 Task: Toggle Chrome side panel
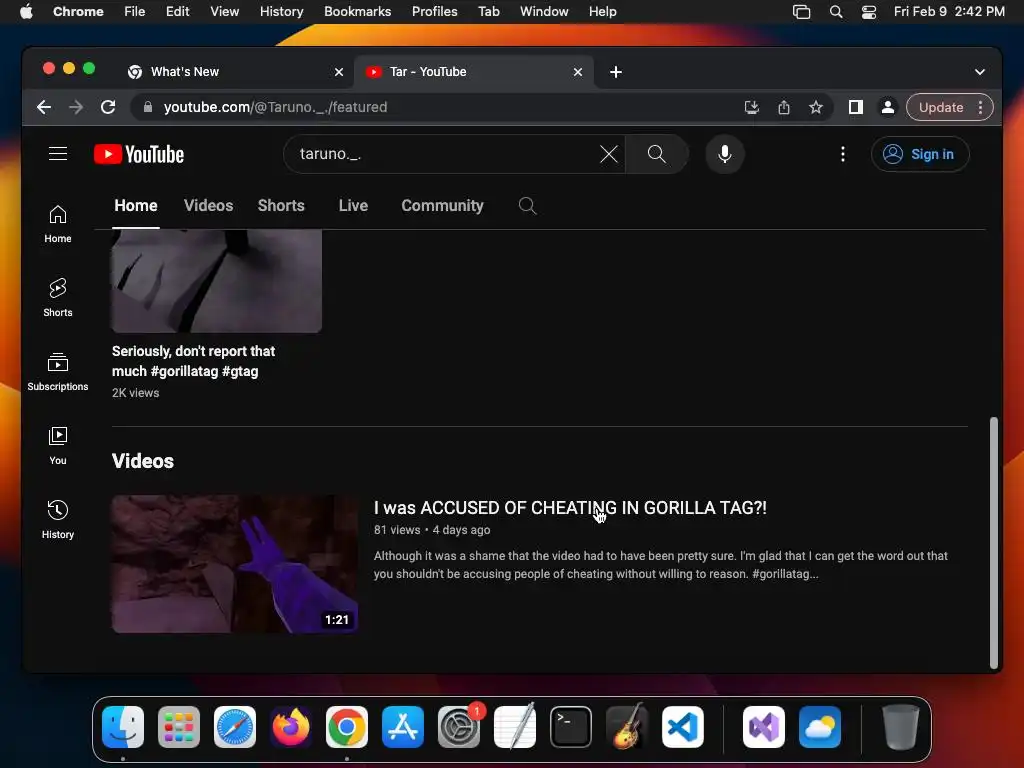tap(856, 107)
